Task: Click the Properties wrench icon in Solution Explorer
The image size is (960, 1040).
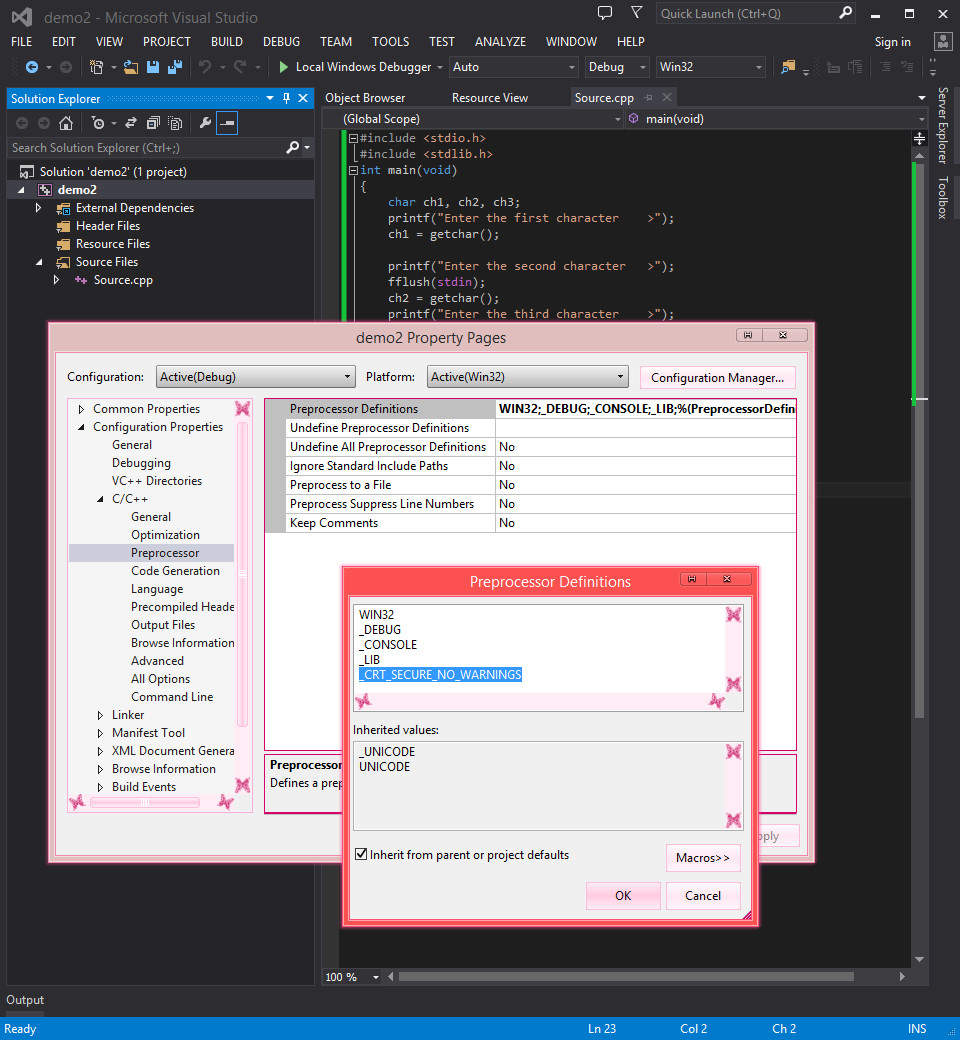Action: click(x=205, y=123)
